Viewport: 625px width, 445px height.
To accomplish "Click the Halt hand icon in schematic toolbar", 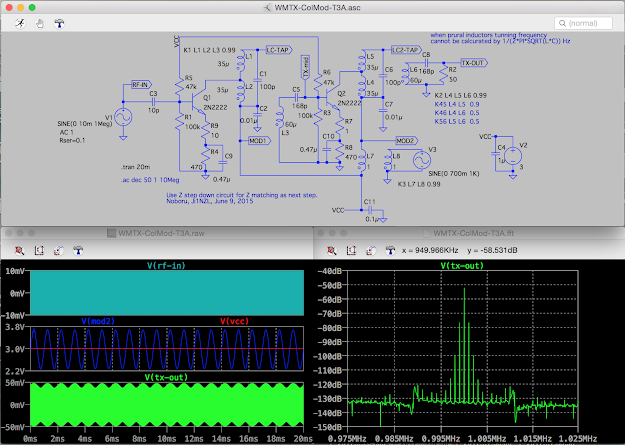I will click(39, 24).
